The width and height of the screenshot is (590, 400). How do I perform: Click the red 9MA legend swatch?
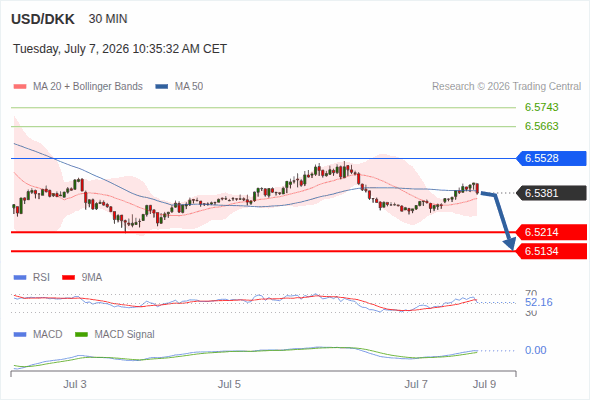point(68,278)
